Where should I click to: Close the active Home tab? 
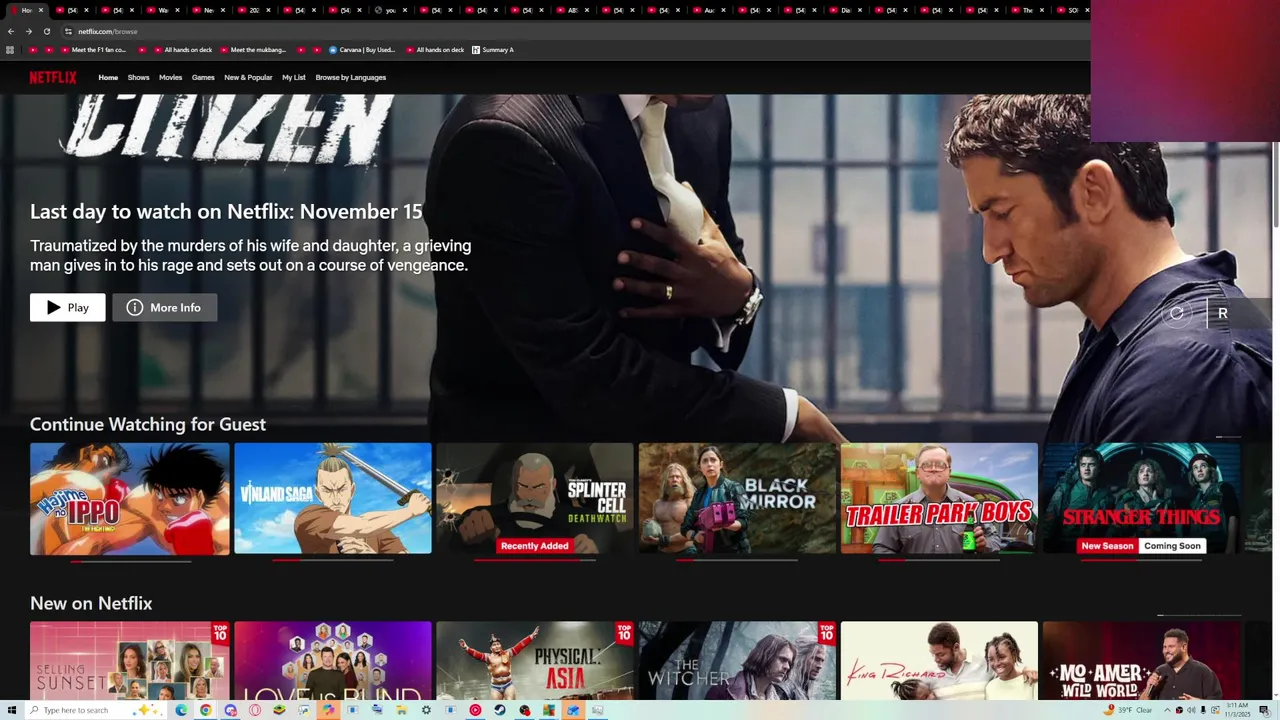(x=41, y=10)
